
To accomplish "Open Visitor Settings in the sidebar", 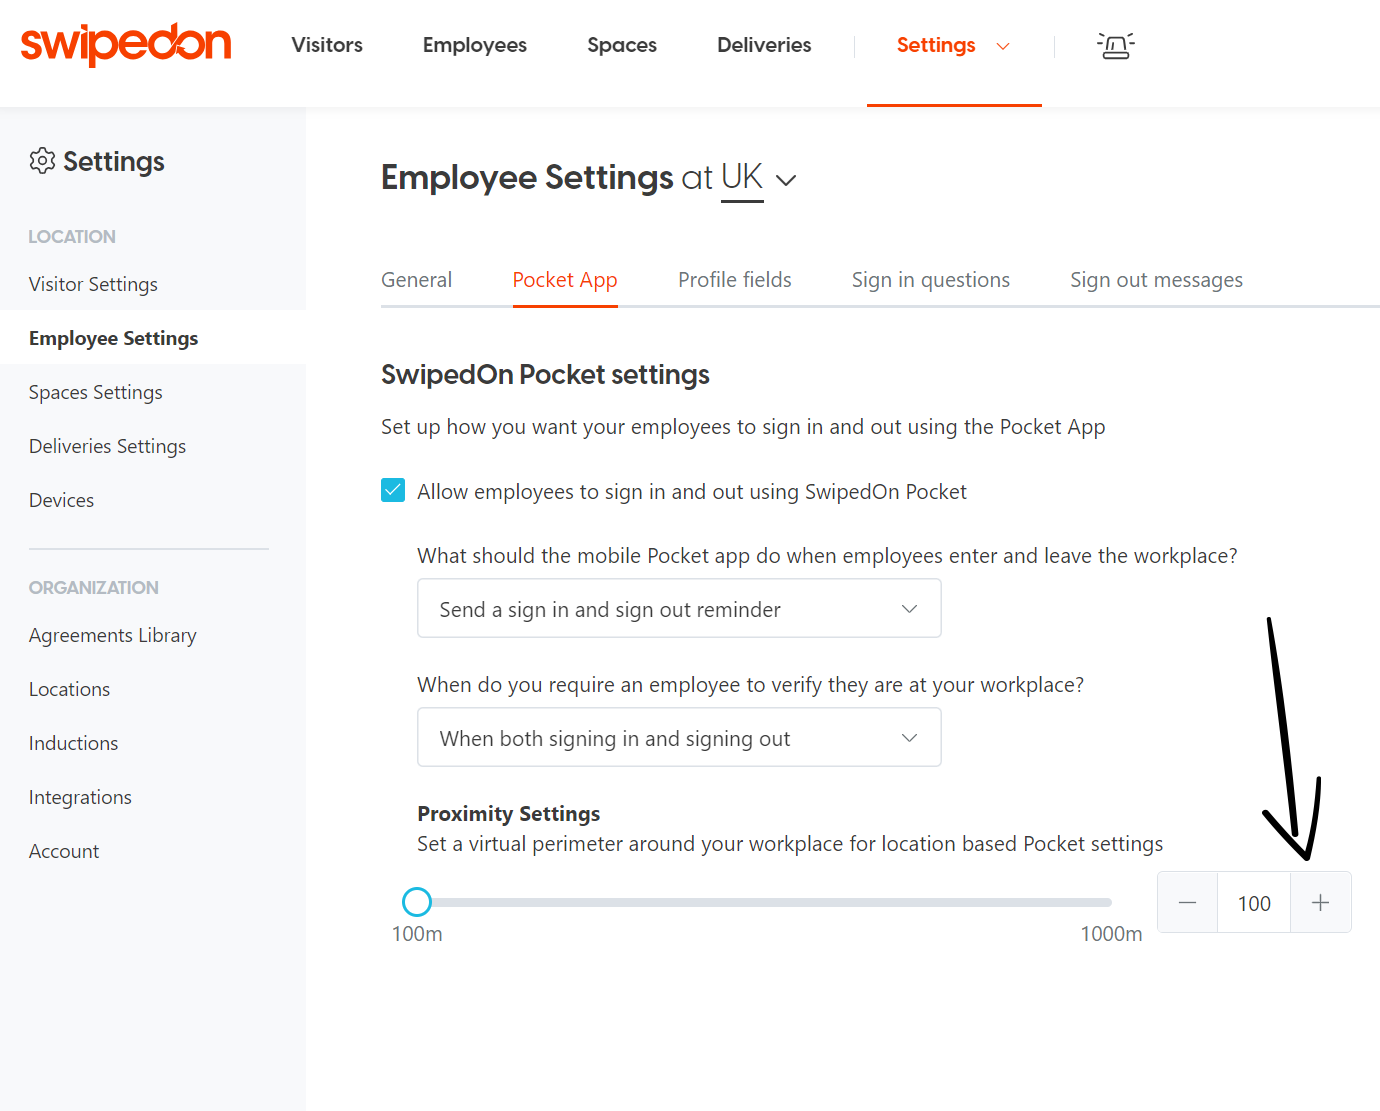I will (x=93, y=284).
